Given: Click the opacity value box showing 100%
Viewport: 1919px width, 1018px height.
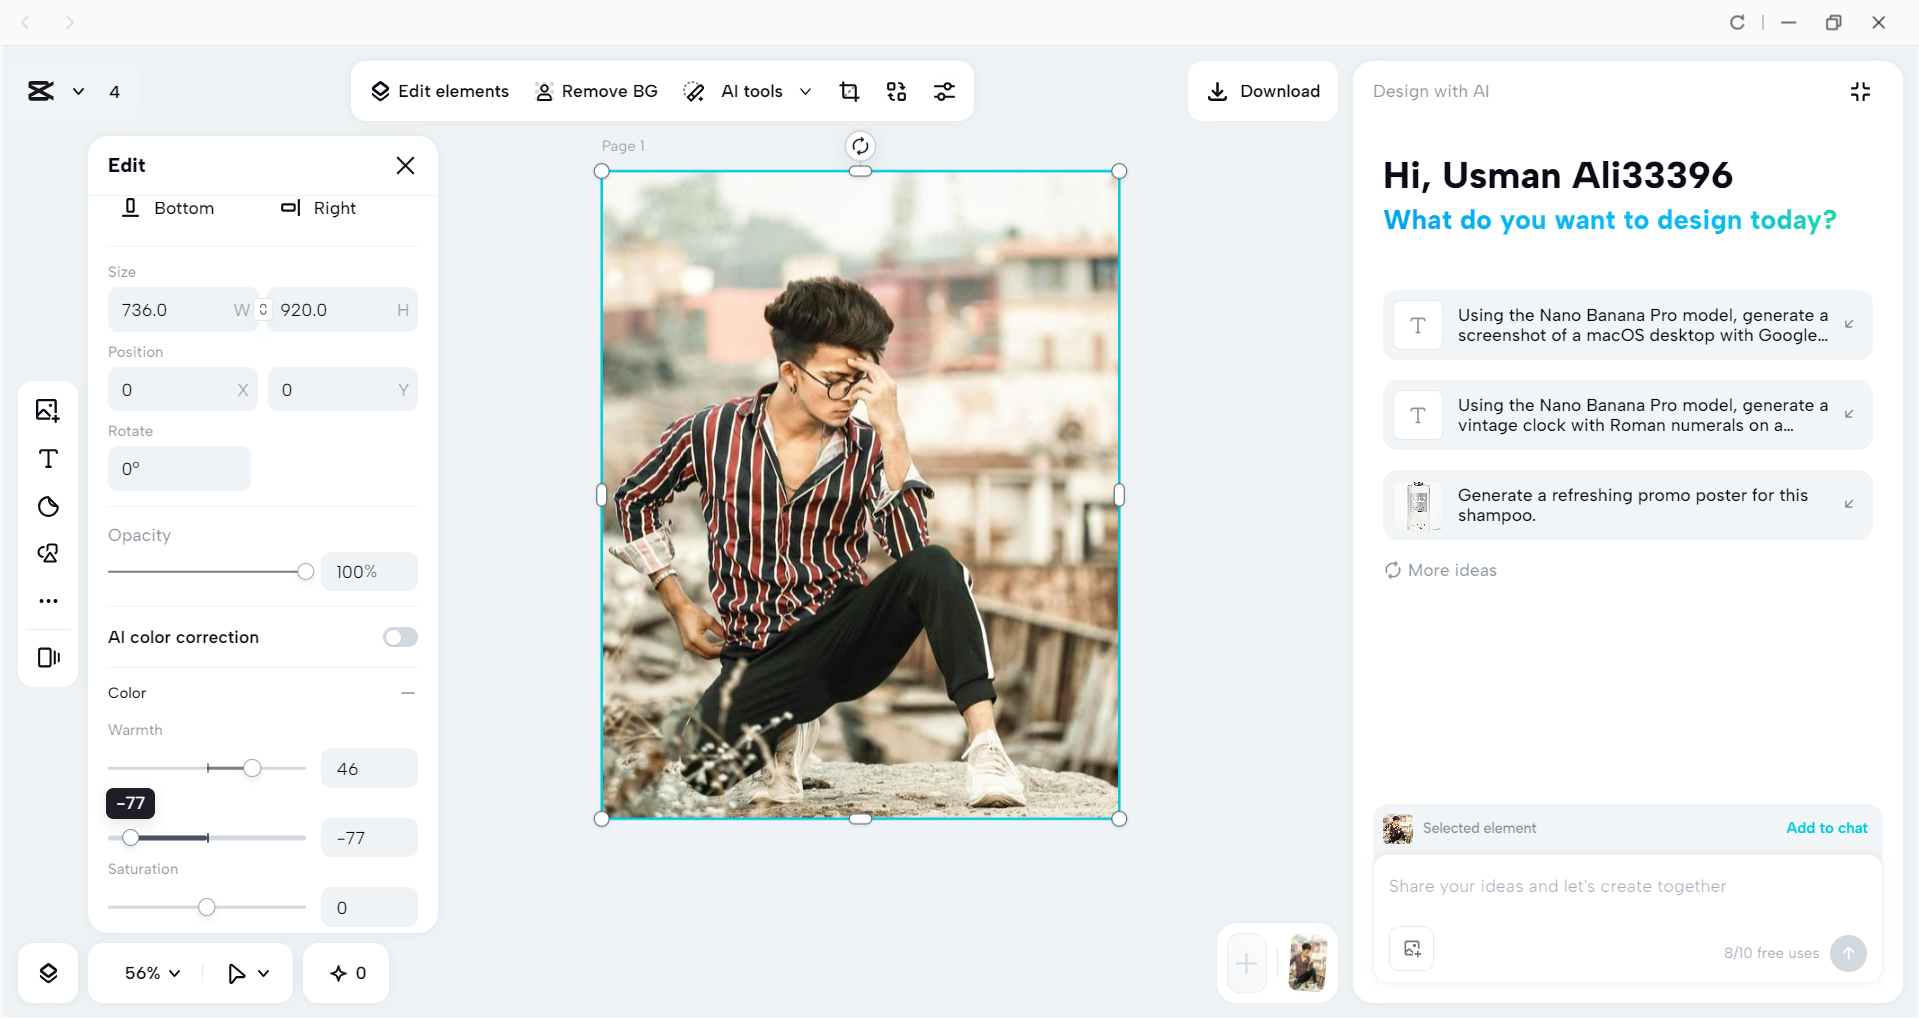Looking at the screenshot, I should tap(369, 572).
